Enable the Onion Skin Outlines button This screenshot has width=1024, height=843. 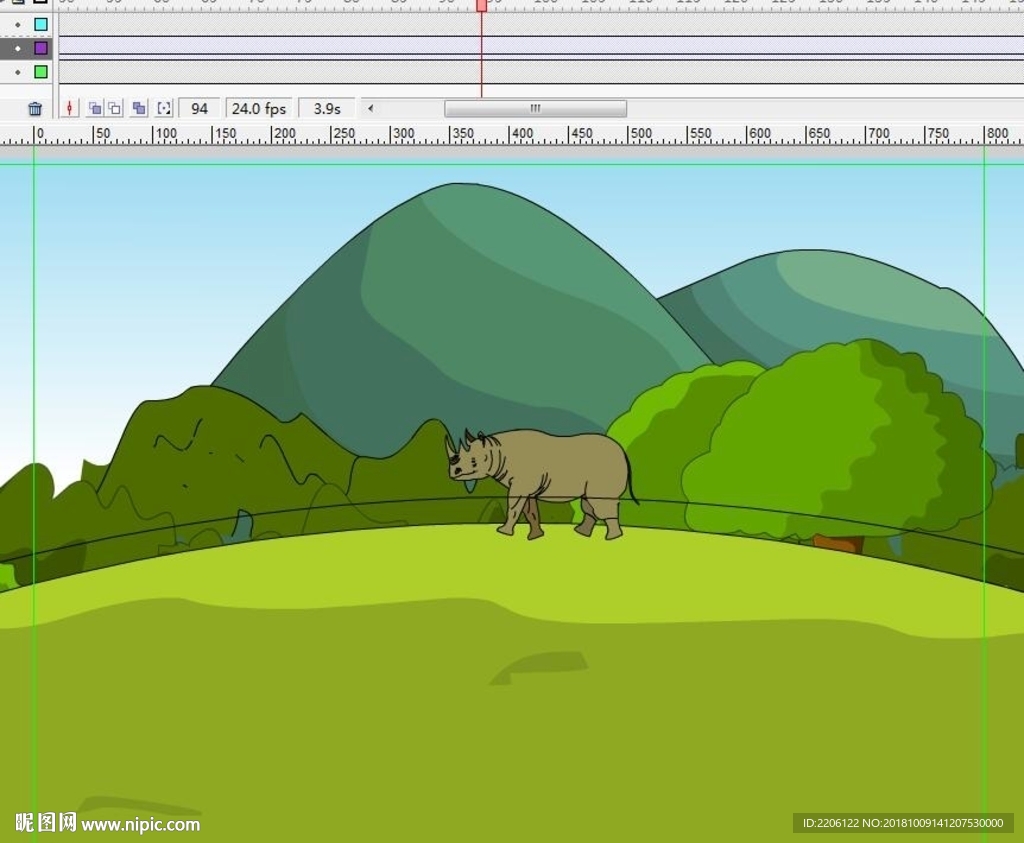pos(115,108)
